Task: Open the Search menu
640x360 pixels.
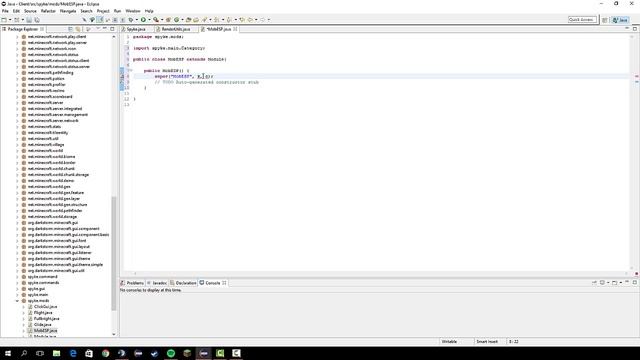Action: (x=86, y=11)
